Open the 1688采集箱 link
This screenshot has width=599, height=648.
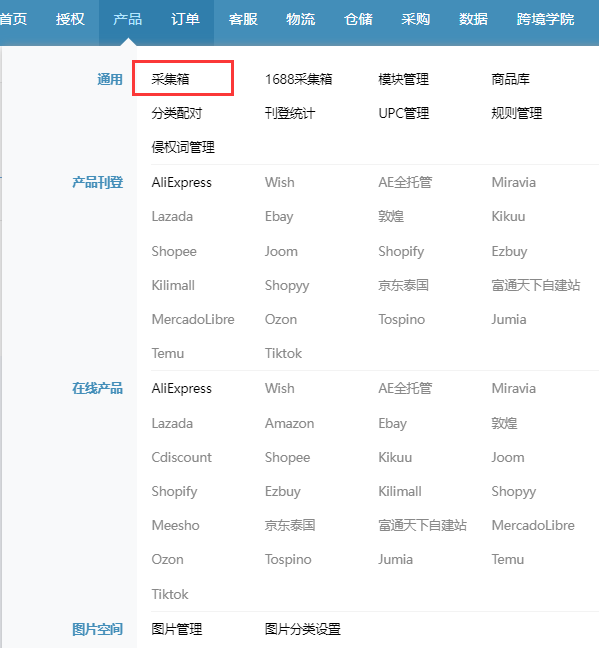[x=298, y=79]
